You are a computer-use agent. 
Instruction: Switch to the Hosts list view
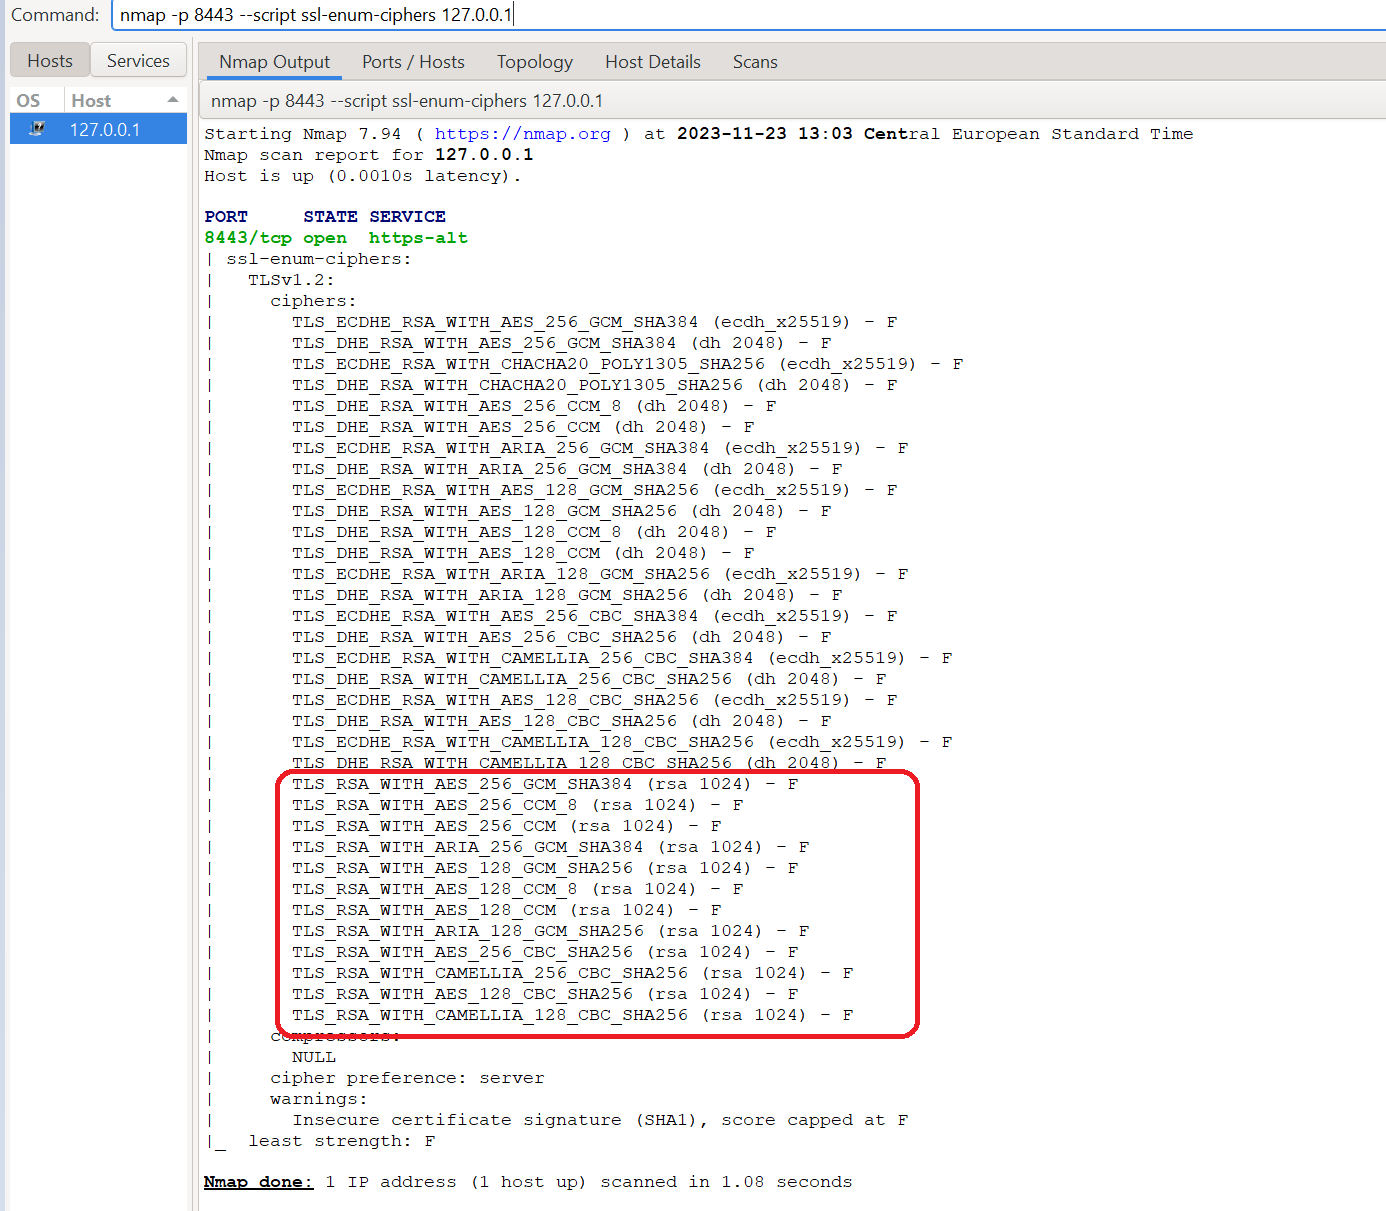pyautogui.click(x=50, y=61)
